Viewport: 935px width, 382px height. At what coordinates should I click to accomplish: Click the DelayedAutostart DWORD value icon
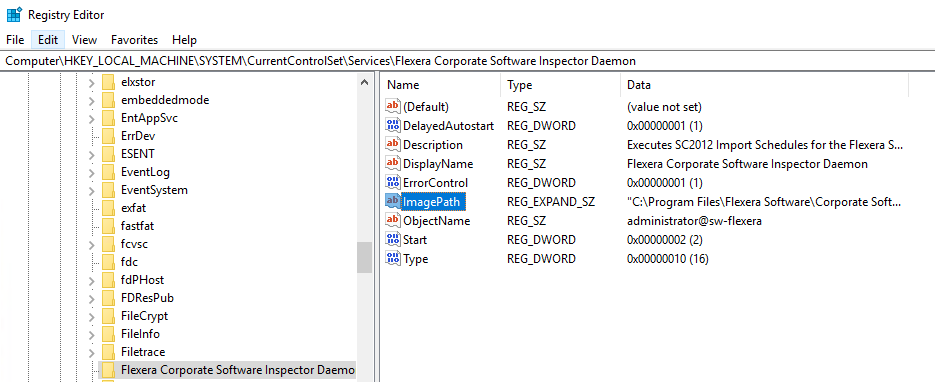coord(393,125)
